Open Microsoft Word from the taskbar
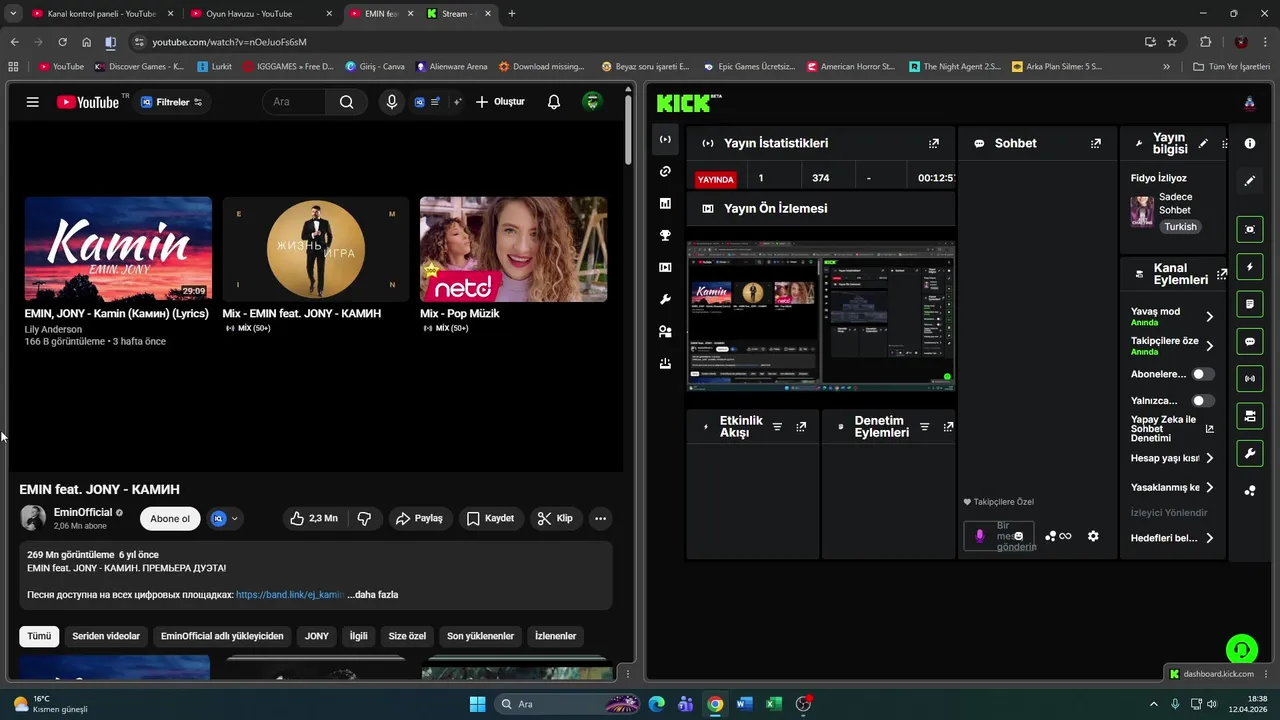Screen dimensions: 1280x720 coord(744,704)
